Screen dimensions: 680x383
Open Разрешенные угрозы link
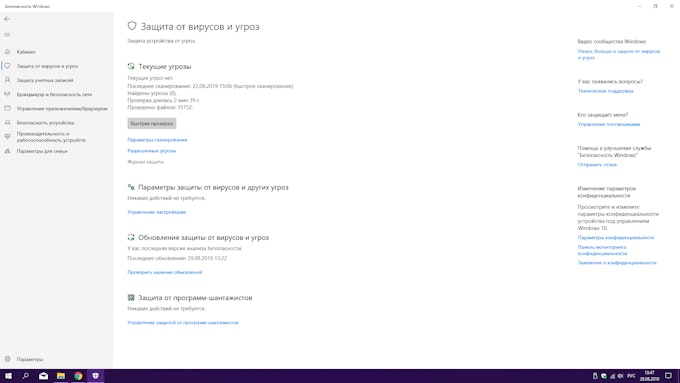pyautogui.click(x=152, y=151)
